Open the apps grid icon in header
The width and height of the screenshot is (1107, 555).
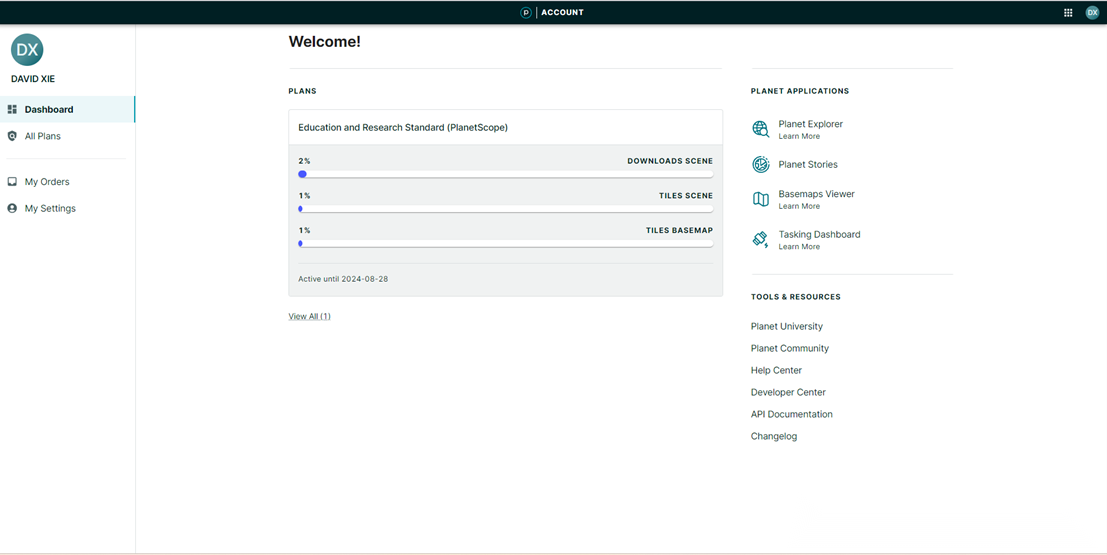1068,12
